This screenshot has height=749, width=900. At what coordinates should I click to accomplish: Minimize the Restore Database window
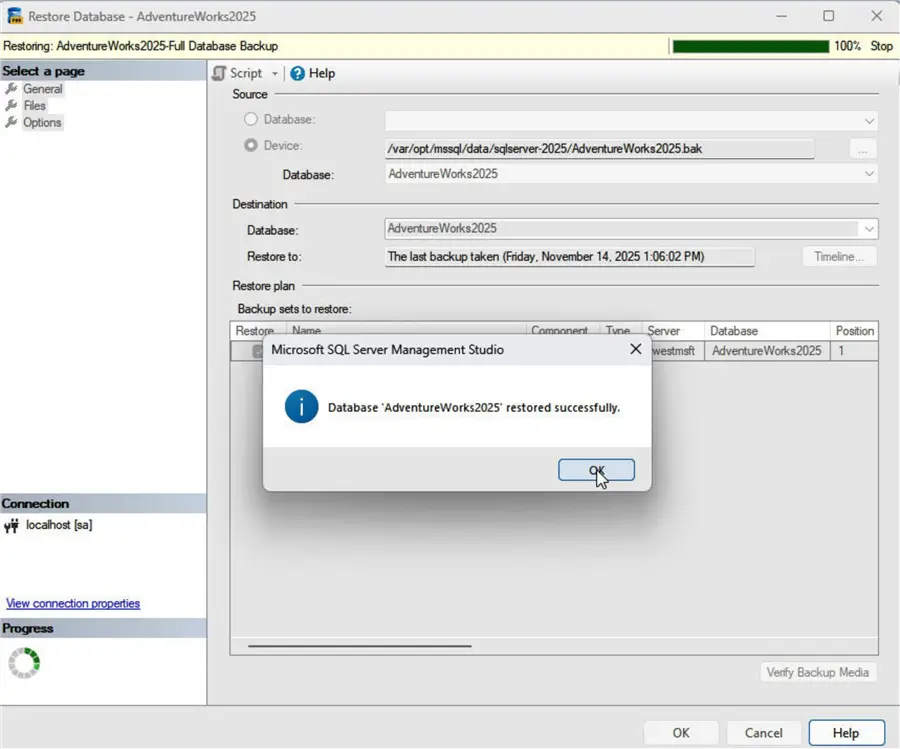(x=781, y=16)
